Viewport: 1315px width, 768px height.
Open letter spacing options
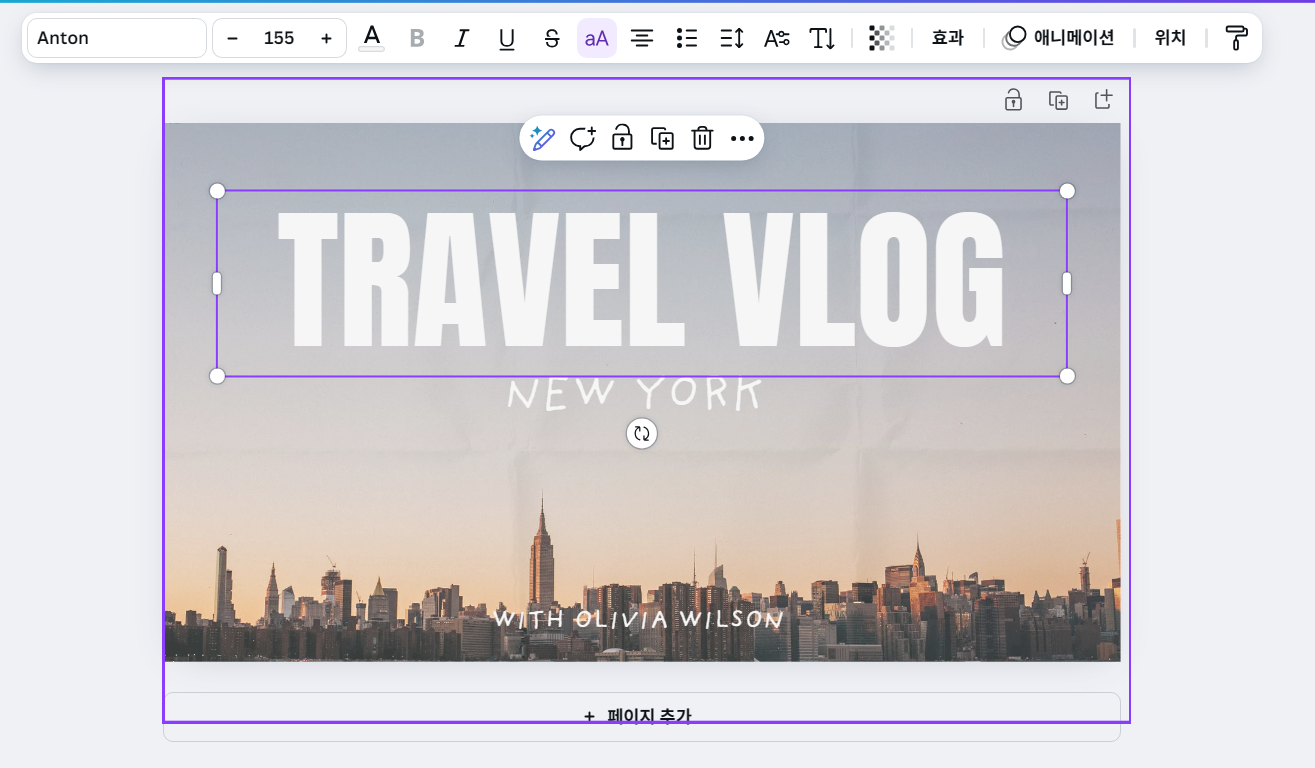pos(776,38)
